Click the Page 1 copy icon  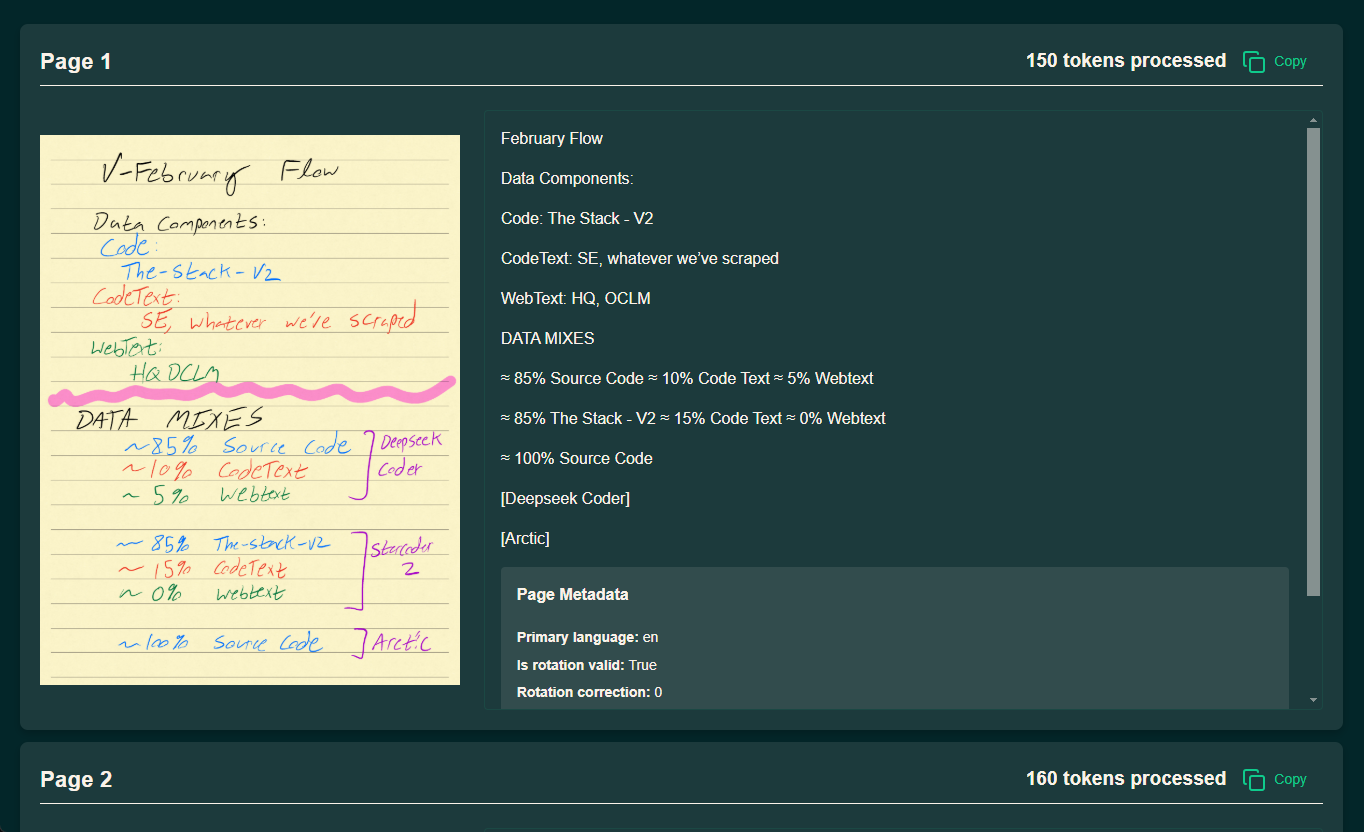coord(1254,61)
